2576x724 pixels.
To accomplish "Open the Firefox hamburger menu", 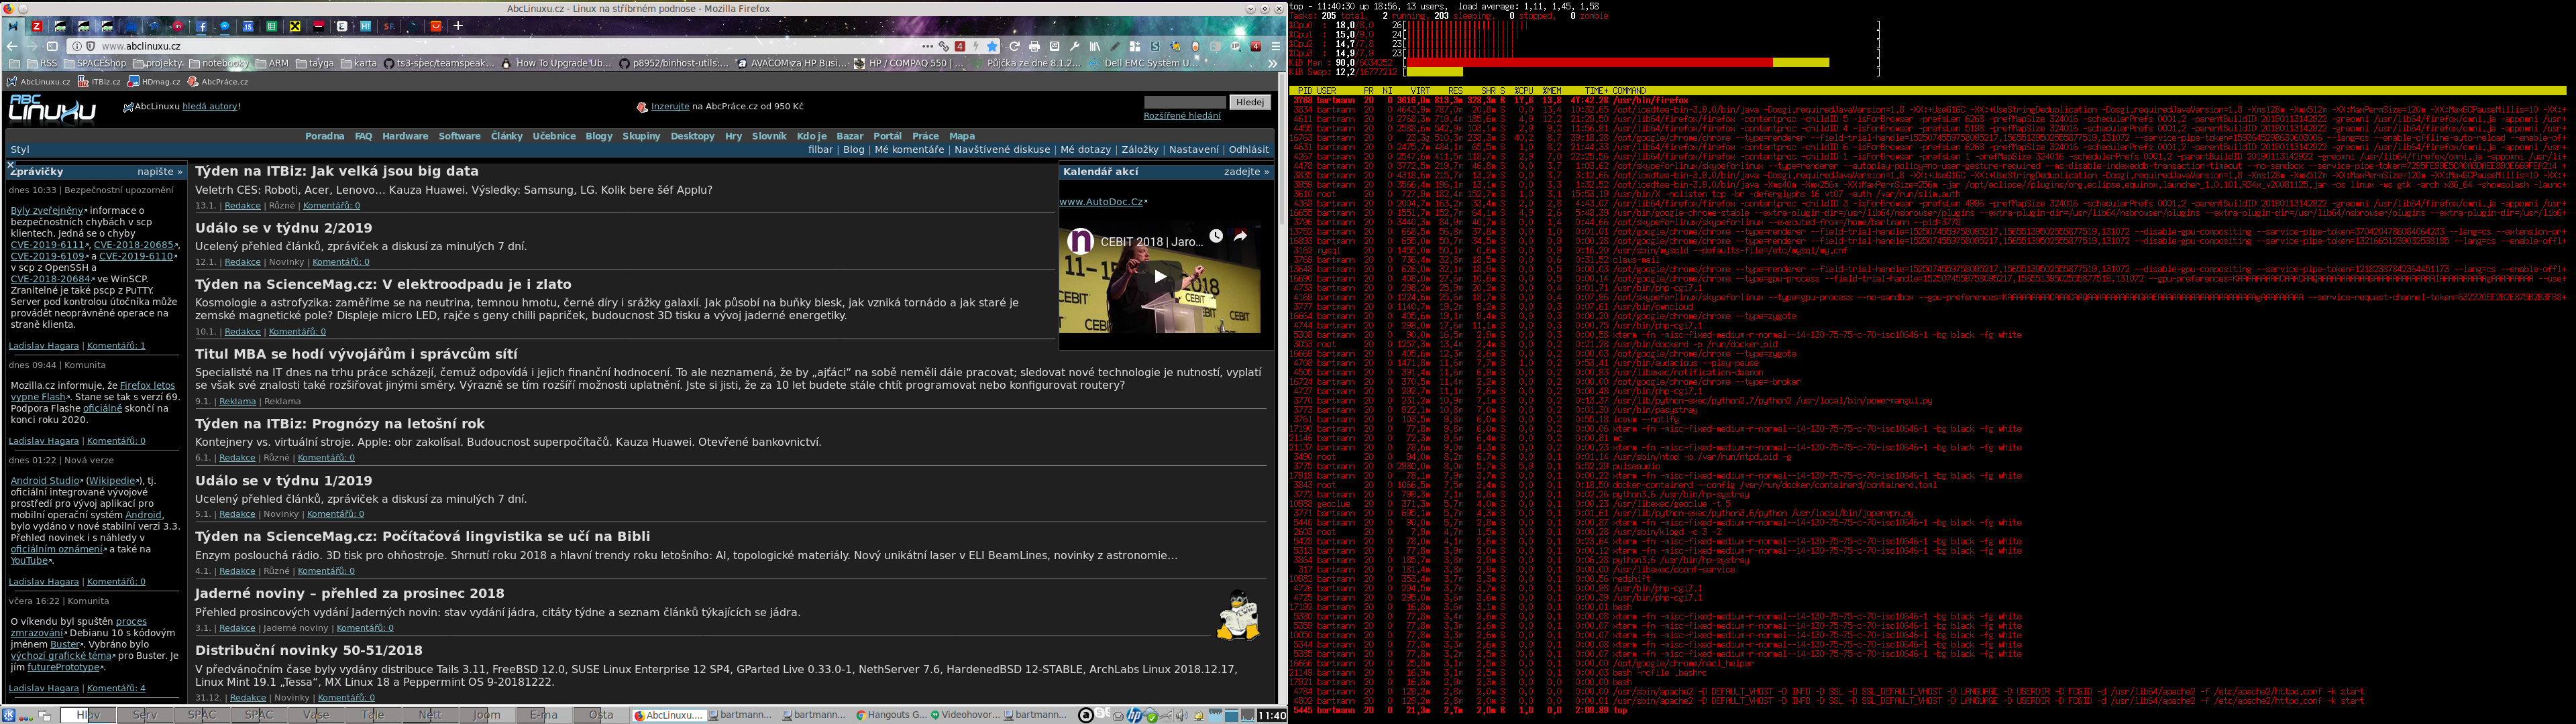I will point(1276,46).
